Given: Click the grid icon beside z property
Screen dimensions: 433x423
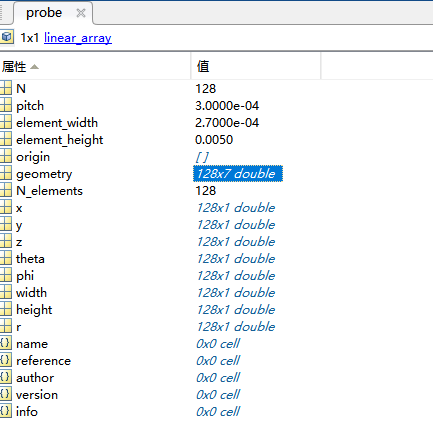Looking at the screenshot, I should pyautogui.click(x=5, y=241).
